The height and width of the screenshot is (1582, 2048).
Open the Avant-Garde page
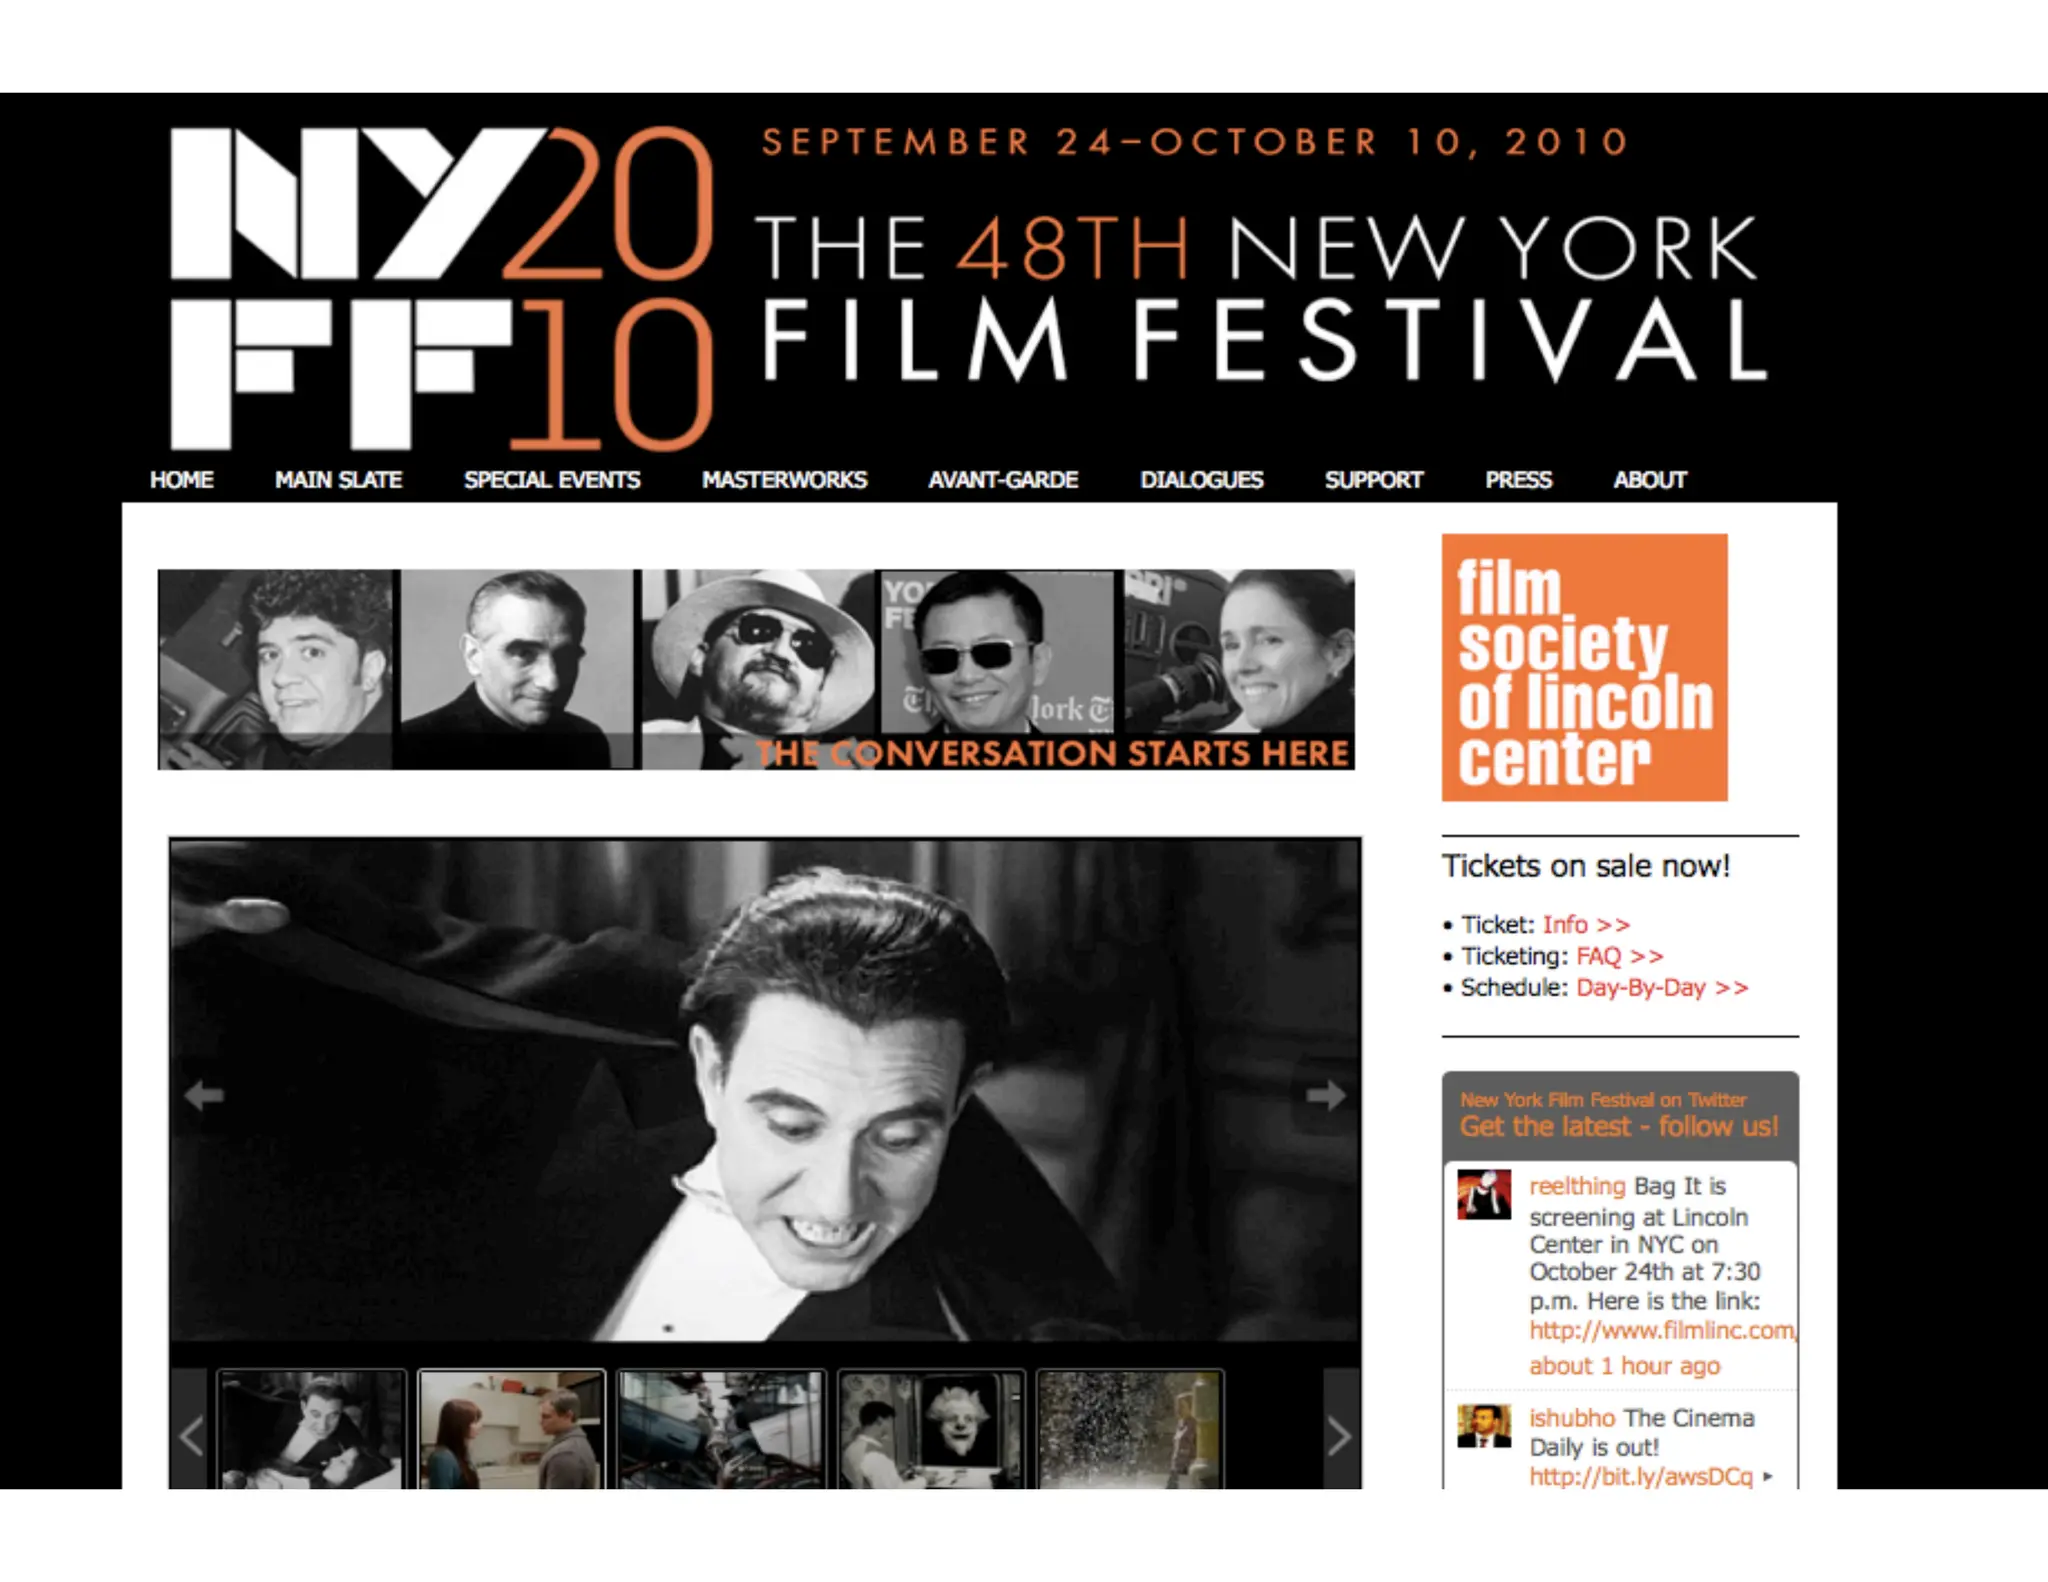click(1003, 480)
